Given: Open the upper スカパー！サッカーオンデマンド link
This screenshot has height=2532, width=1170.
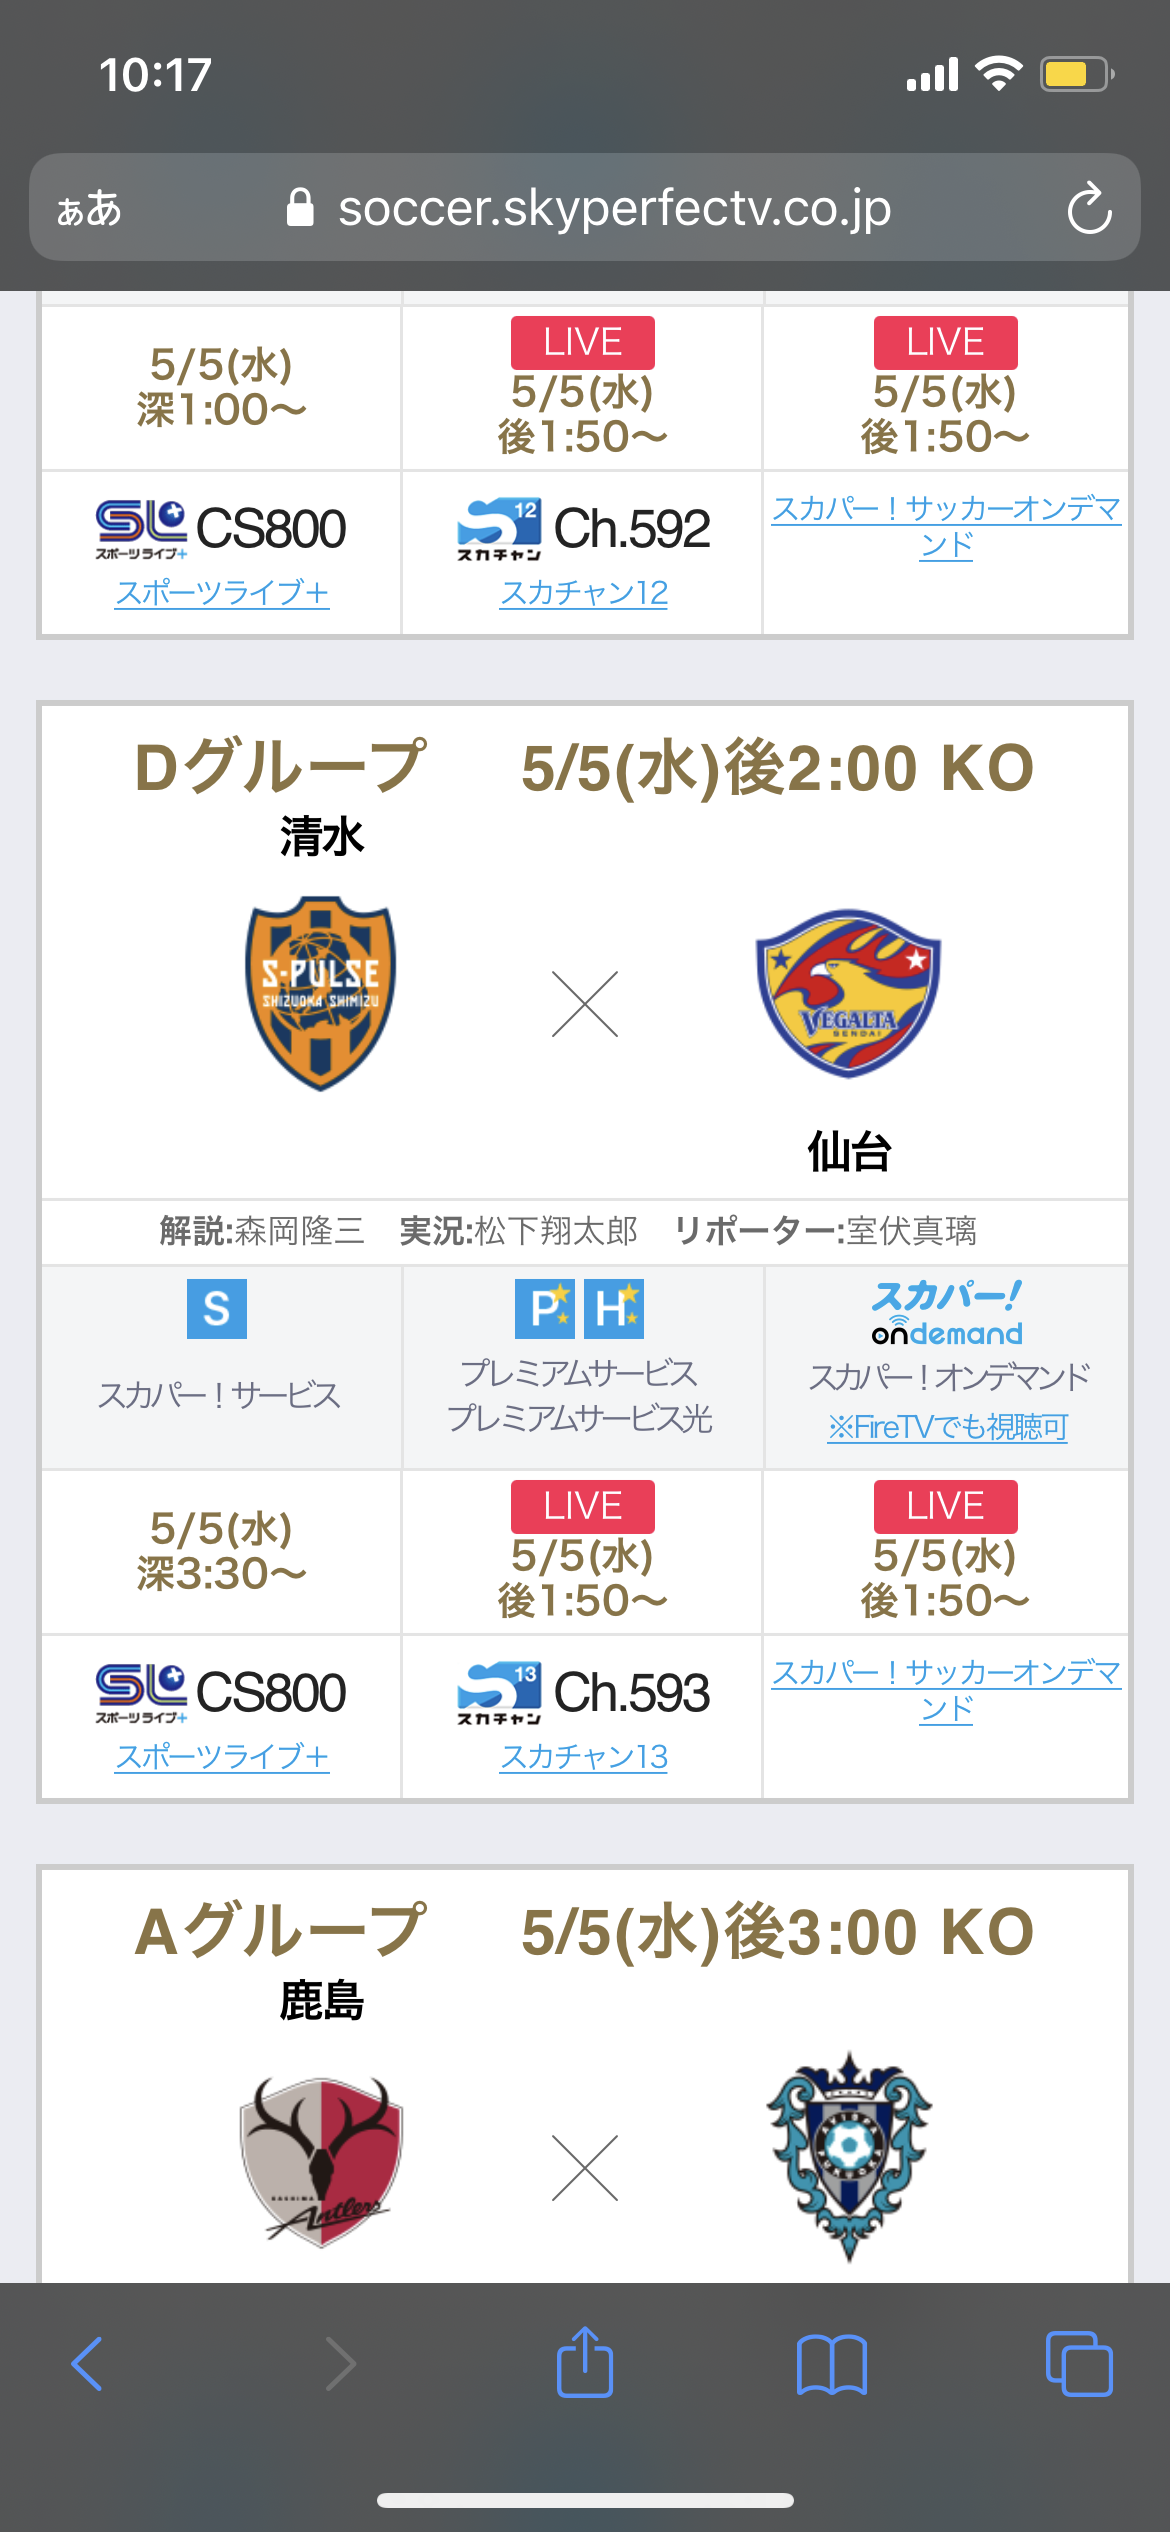Looking at the screenshot, I should pyautogui.click(x=946, y=526).
